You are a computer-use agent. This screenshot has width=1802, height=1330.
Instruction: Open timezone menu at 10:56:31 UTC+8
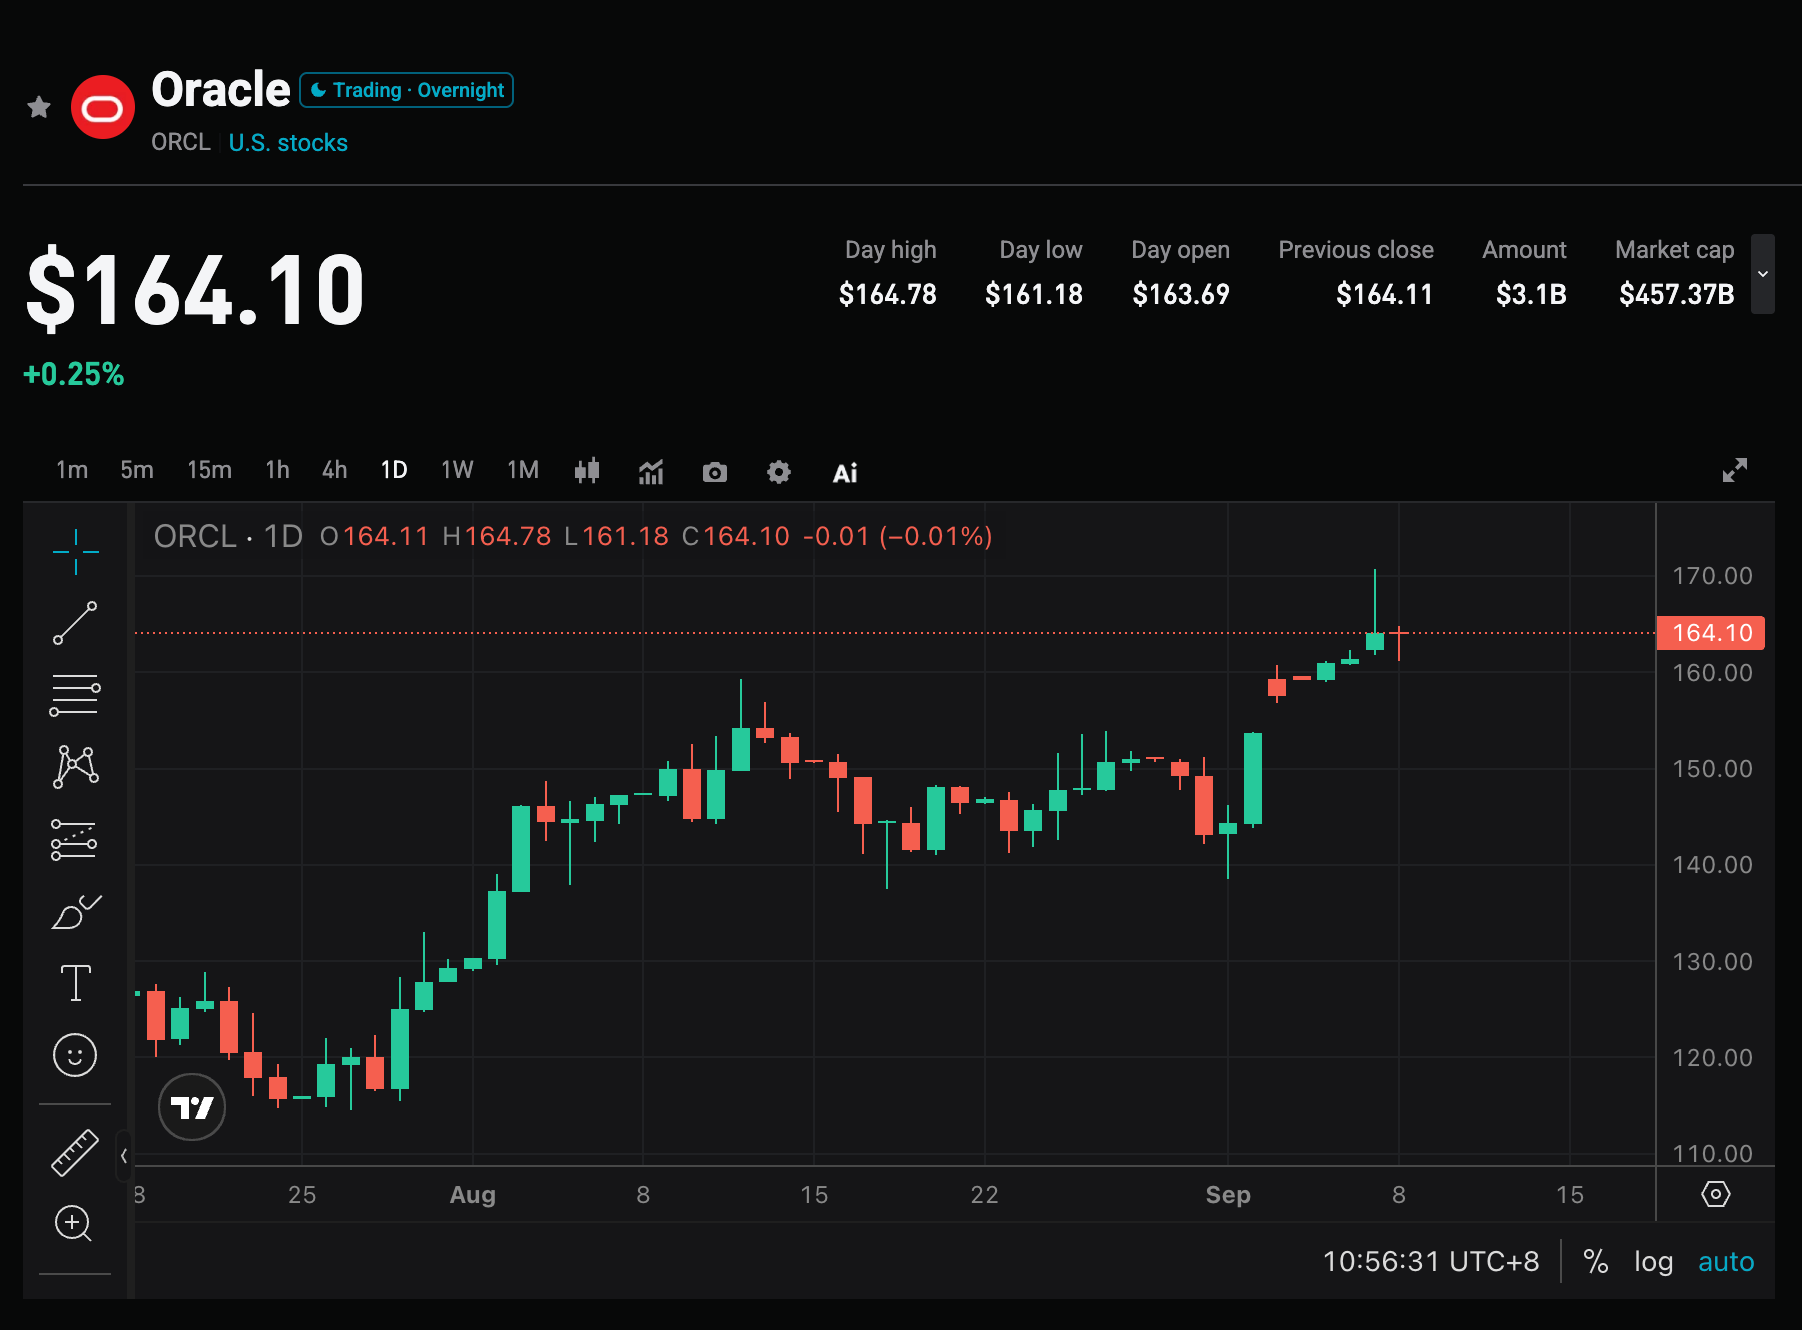pyautogui.click(x=1431, y=1262)
